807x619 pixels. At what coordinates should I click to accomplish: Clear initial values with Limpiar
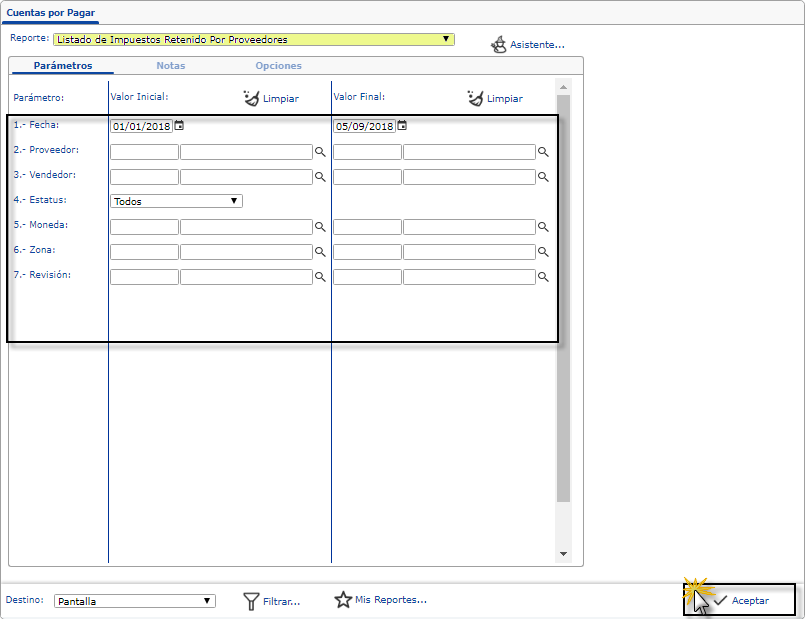click(270, 98)
